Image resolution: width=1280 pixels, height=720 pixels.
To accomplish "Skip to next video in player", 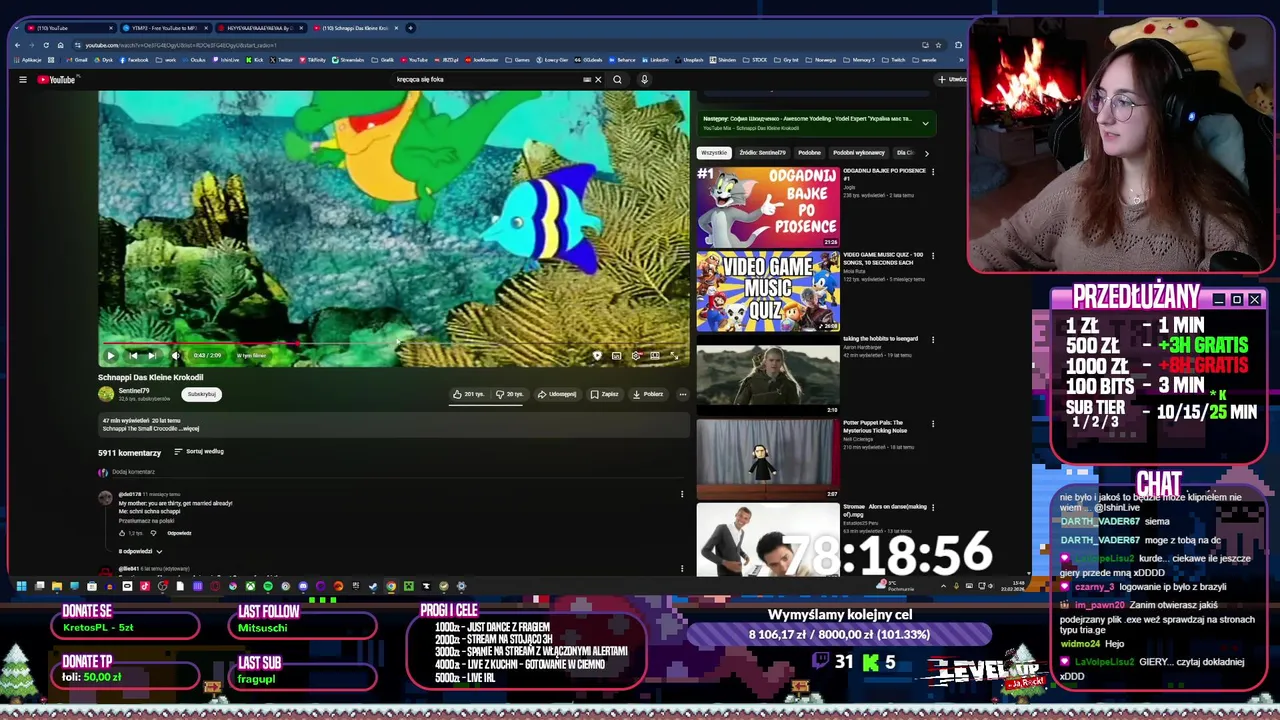I will [152, 355].
